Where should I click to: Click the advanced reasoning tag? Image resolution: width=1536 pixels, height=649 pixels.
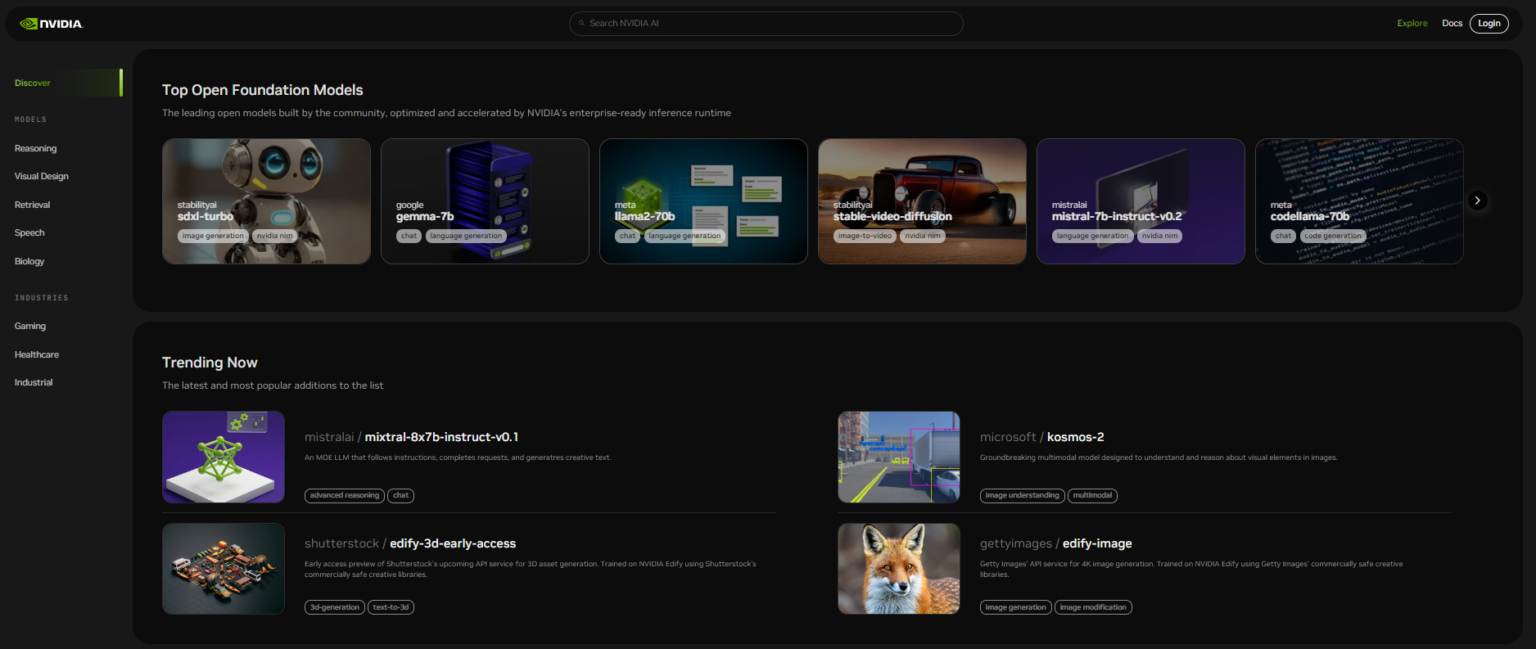(x=345, y=495)
